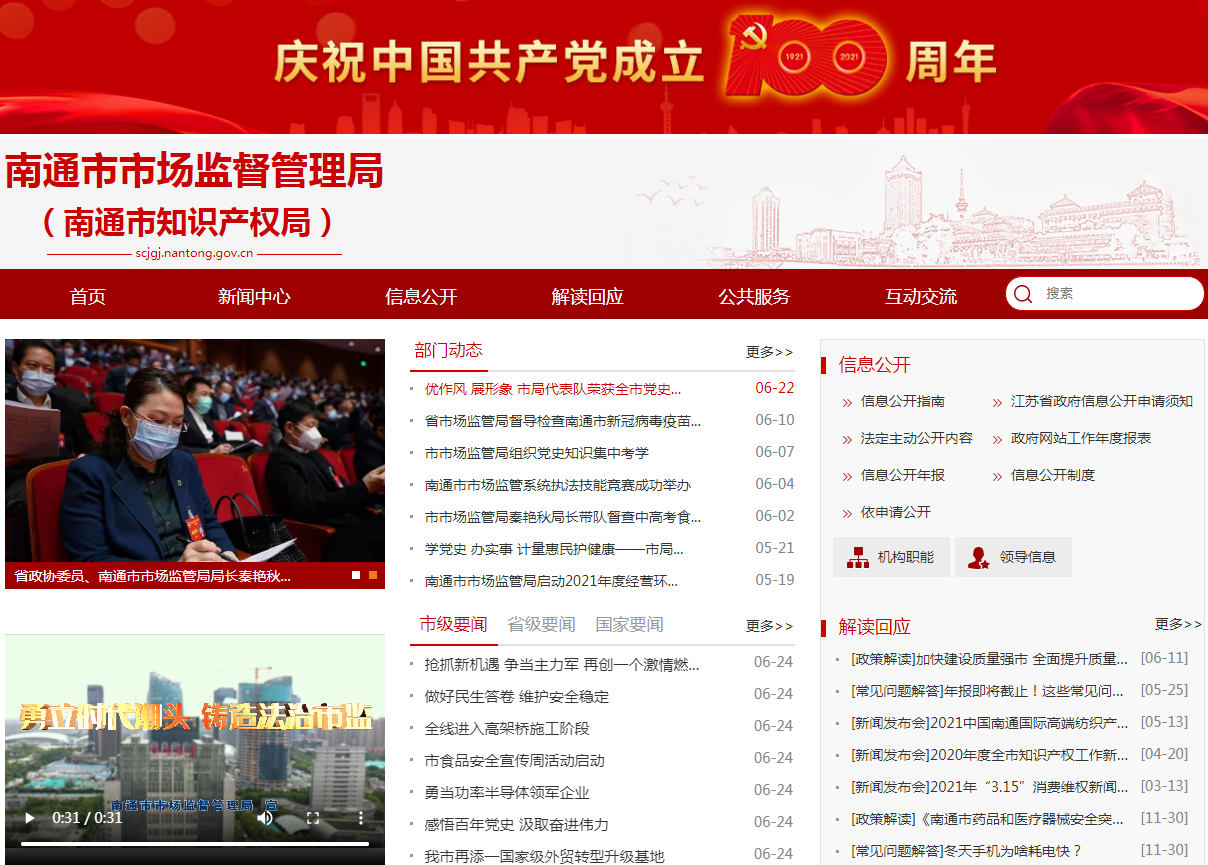Open news 抢抓新机遇 争当主力军

pos(562,665)
